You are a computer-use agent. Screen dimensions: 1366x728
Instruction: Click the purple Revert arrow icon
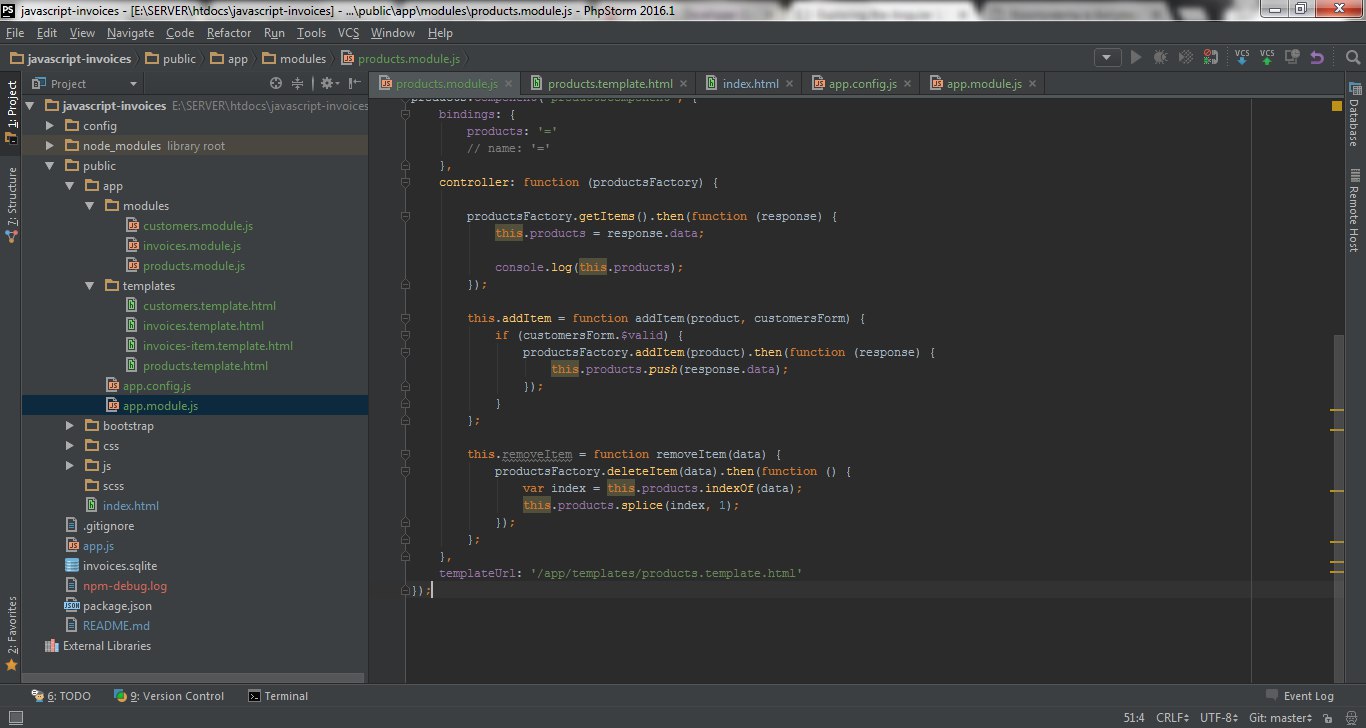(1317, 58)
